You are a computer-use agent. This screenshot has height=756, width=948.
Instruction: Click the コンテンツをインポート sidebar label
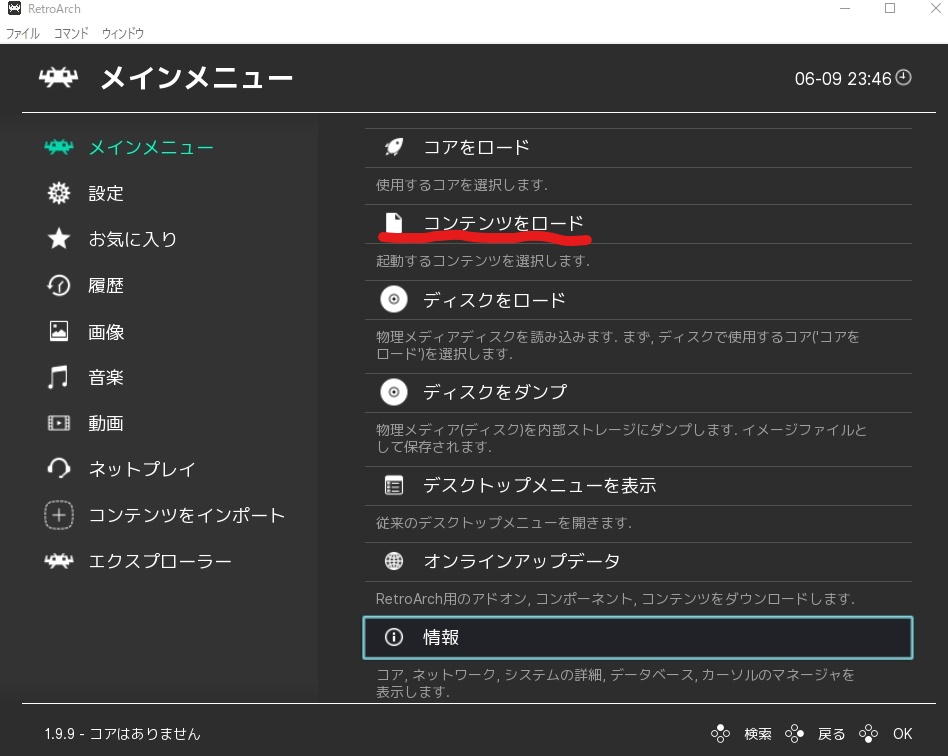[187, 515]
